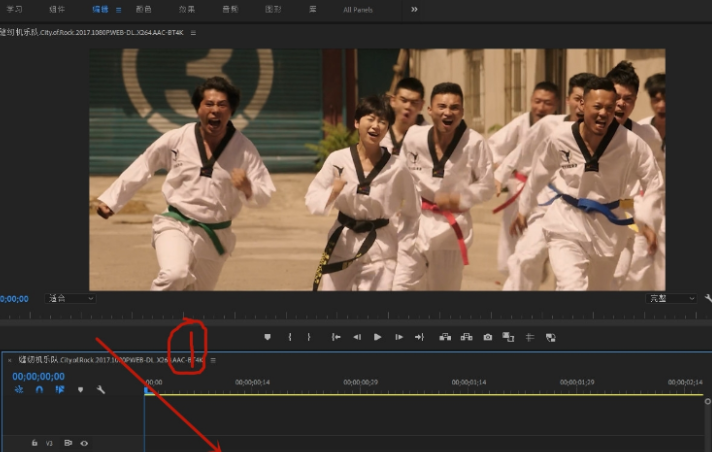Click the Export Frame camera icon
The width and height of the screenshot is (712, 452).
488,337
